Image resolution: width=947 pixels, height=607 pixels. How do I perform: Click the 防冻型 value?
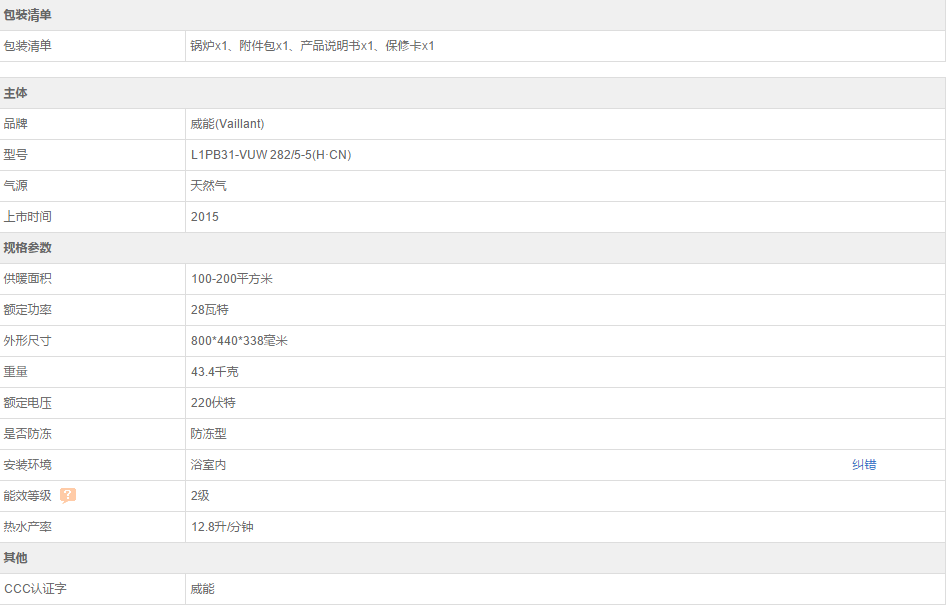(209, 434)
